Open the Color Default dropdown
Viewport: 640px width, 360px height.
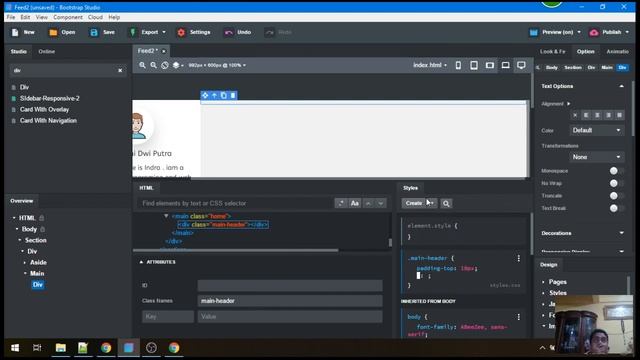597,130
